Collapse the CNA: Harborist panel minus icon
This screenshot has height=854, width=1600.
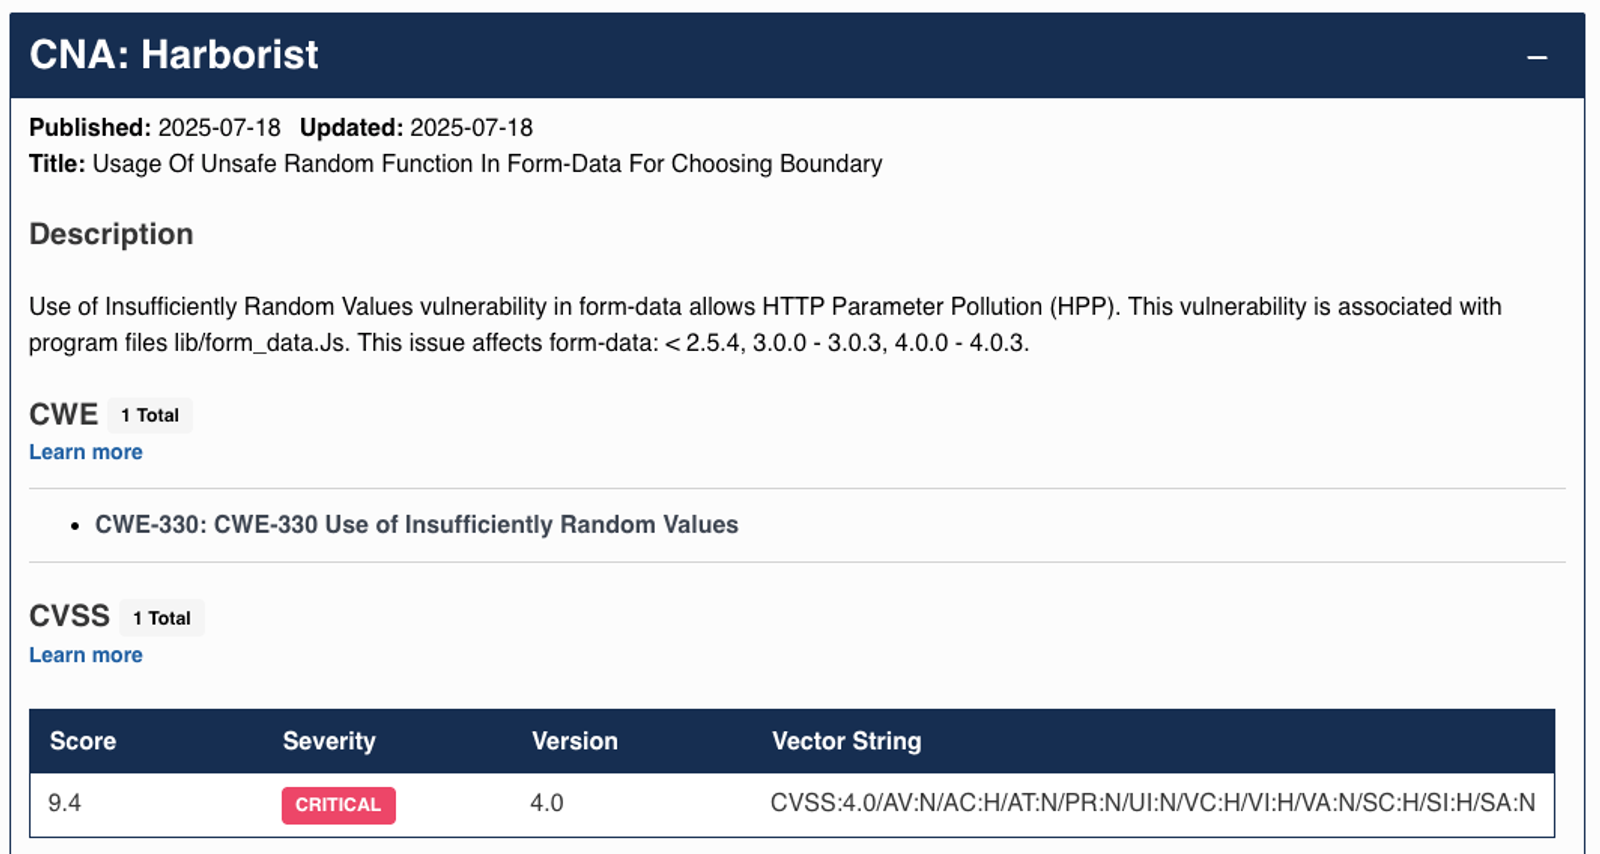tap(1537, 57)
